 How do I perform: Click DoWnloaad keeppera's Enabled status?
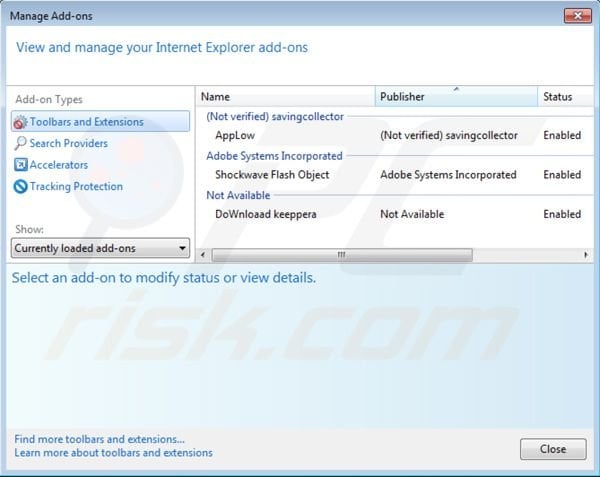(x=562, y=214)
